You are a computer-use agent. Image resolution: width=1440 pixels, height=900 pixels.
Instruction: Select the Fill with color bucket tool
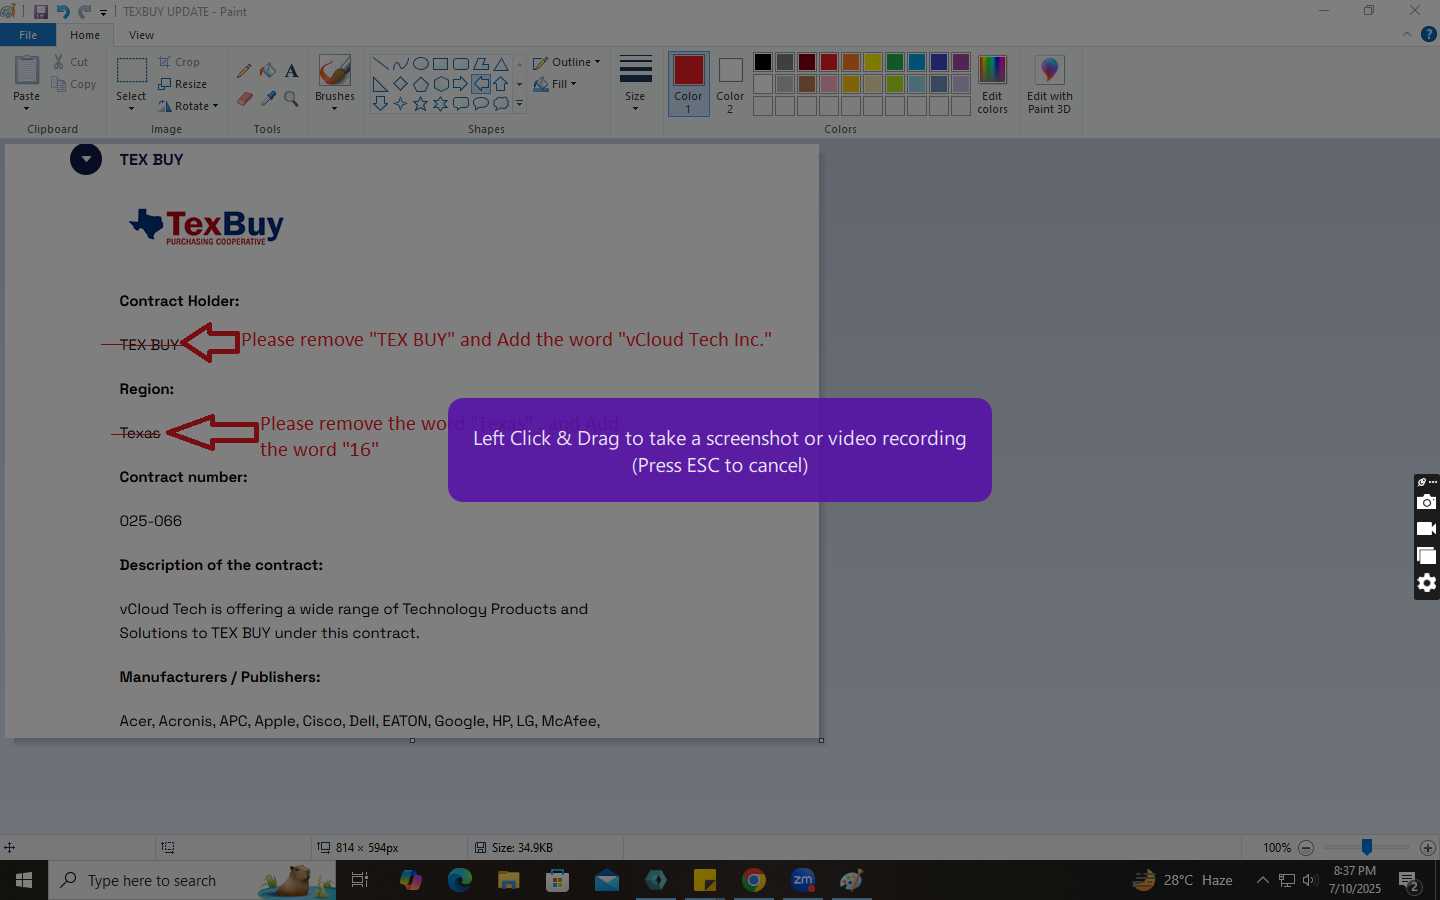tap(268, 70)
